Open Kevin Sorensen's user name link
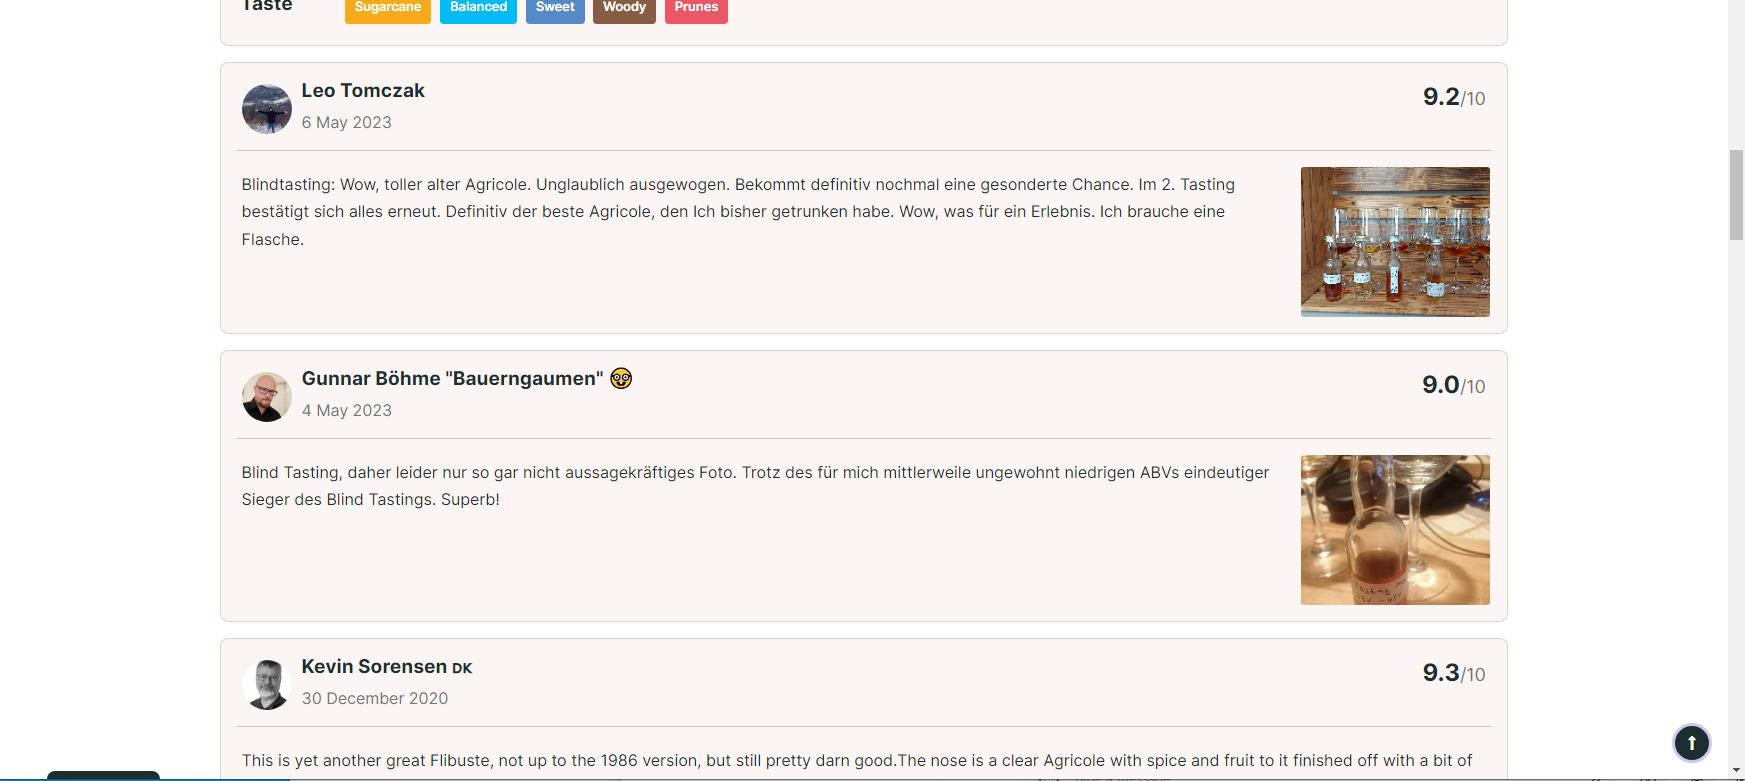 click(x=374, y=667)
